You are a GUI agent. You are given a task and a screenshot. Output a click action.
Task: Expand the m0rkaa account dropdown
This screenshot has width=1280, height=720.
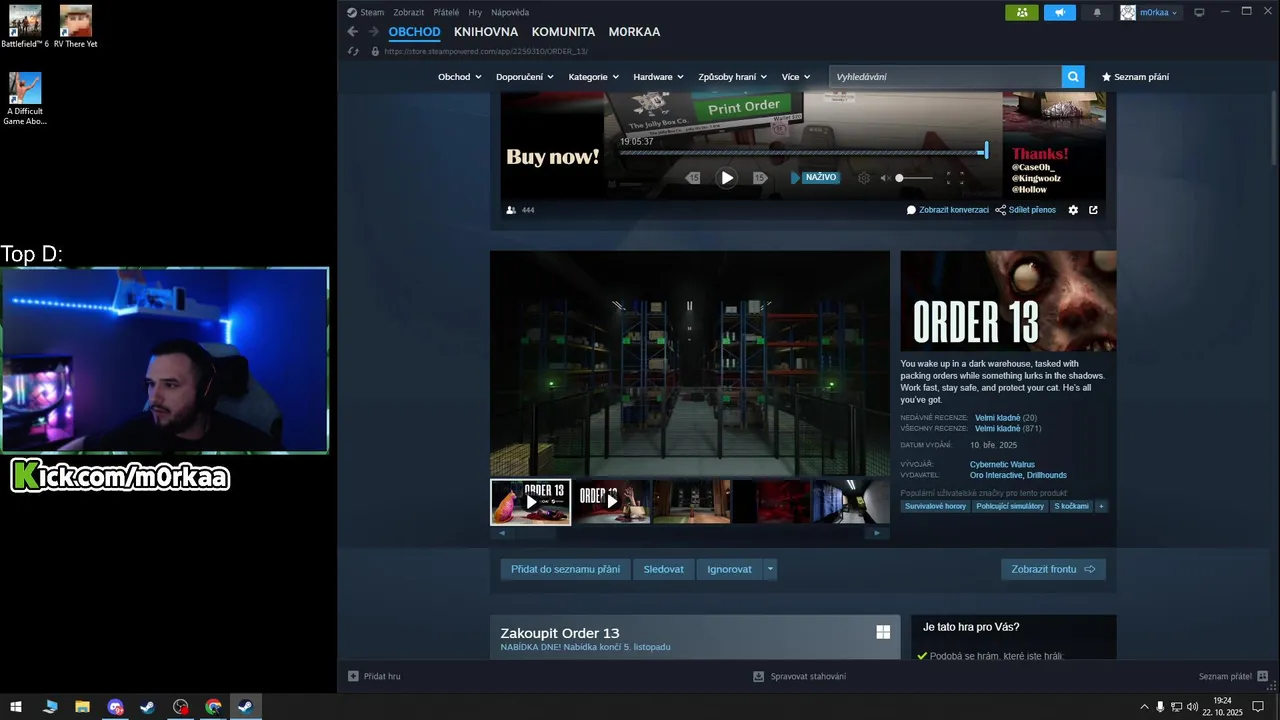(1150, 13)
